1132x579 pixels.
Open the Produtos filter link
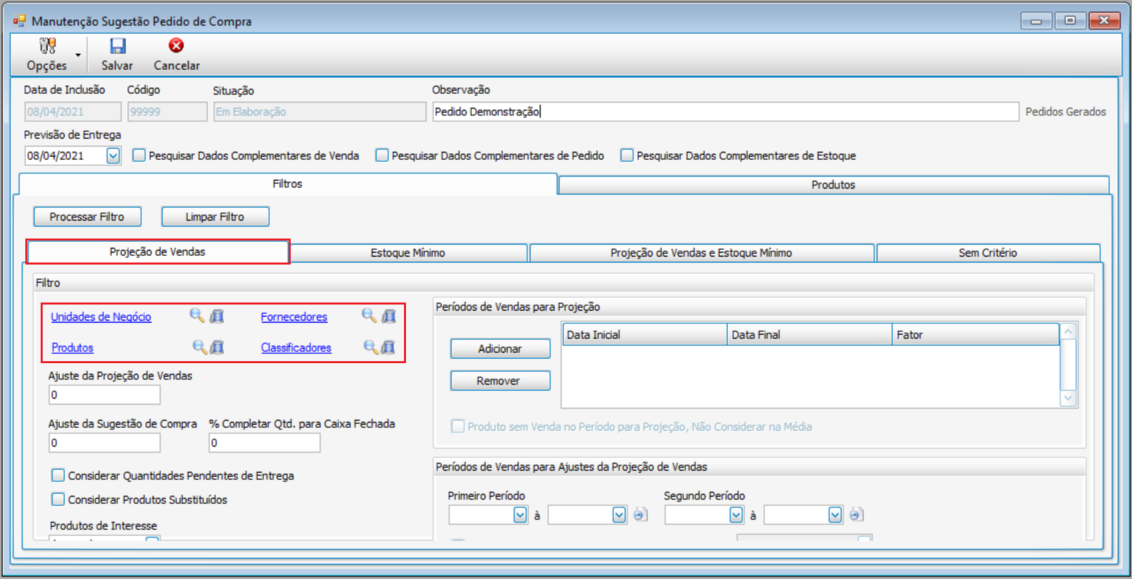[x=72, y=348]
